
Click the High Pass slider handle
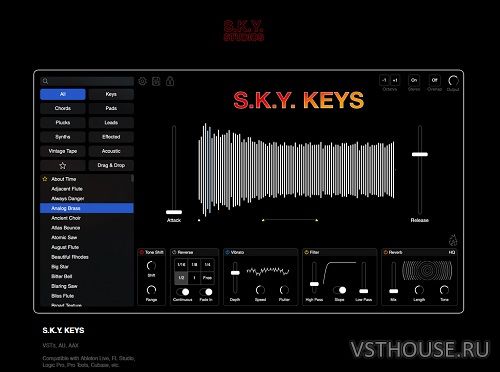314,284
